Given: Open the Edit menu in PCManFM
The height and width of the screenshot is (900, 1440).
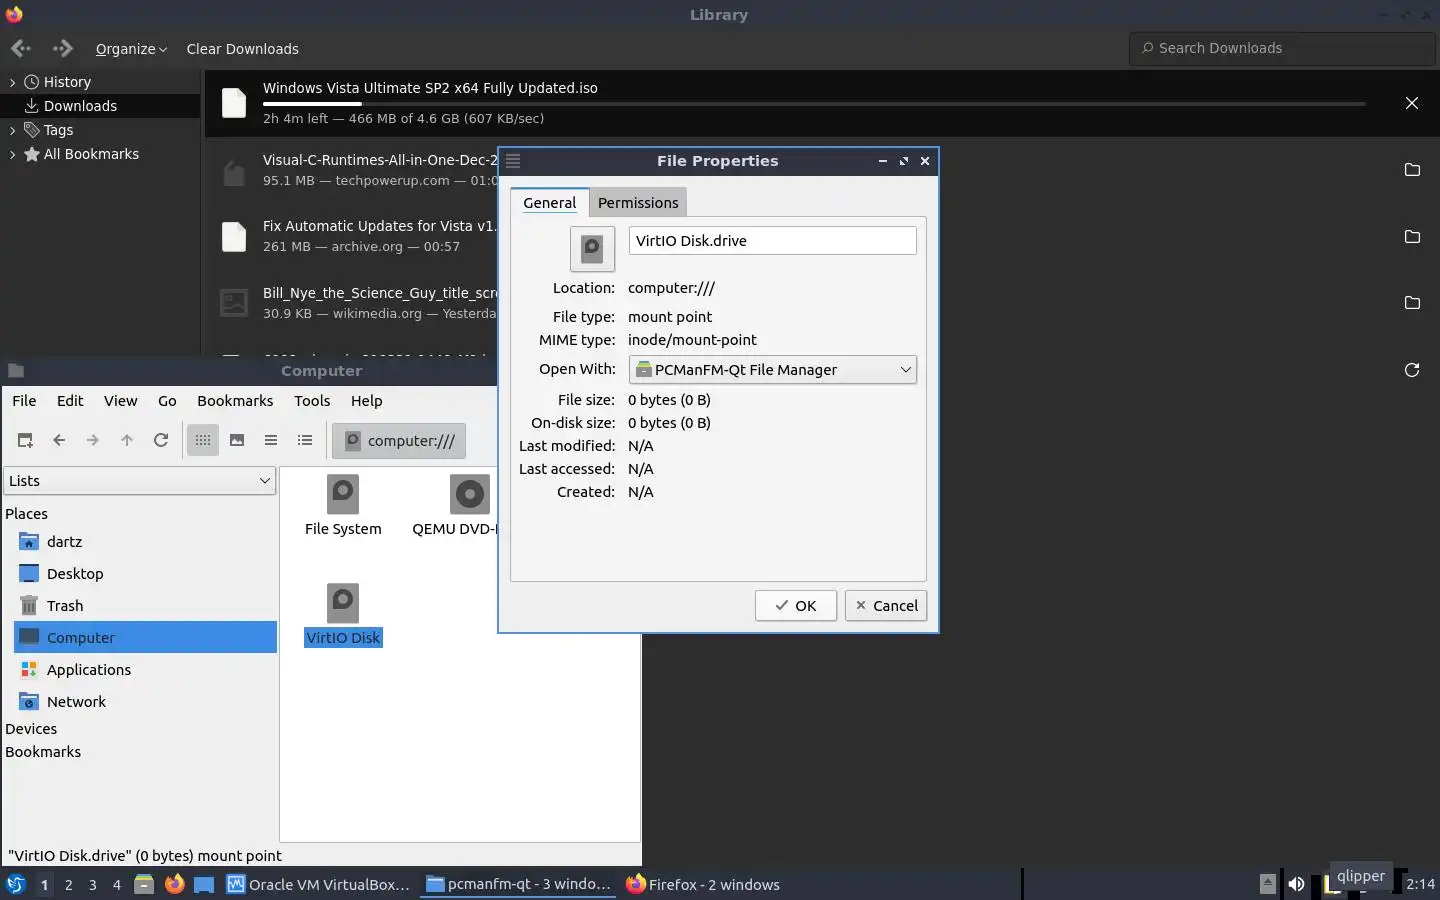Looking at the screenshot, I should (x=70, y=401).
